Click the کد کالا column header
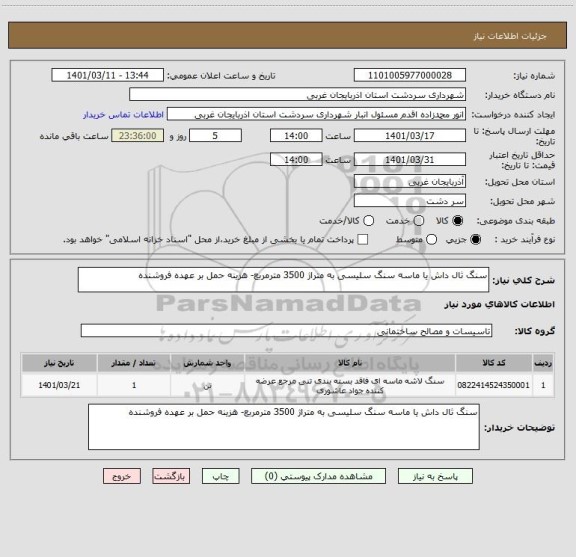The width and height of the screenshot is (576, 557). pos(494,363)
